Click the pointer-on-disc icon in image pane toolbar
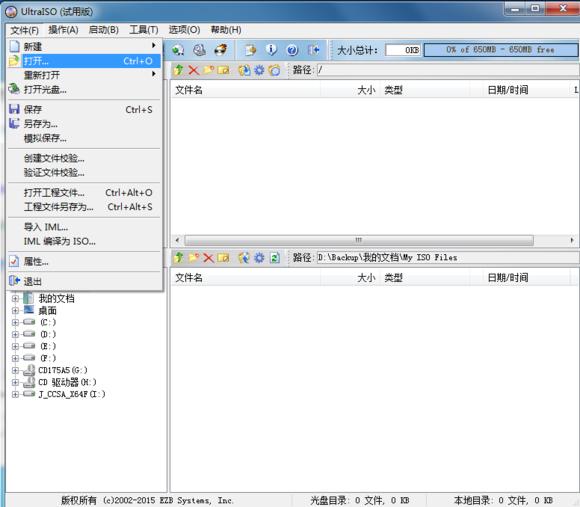 point(244,70)
